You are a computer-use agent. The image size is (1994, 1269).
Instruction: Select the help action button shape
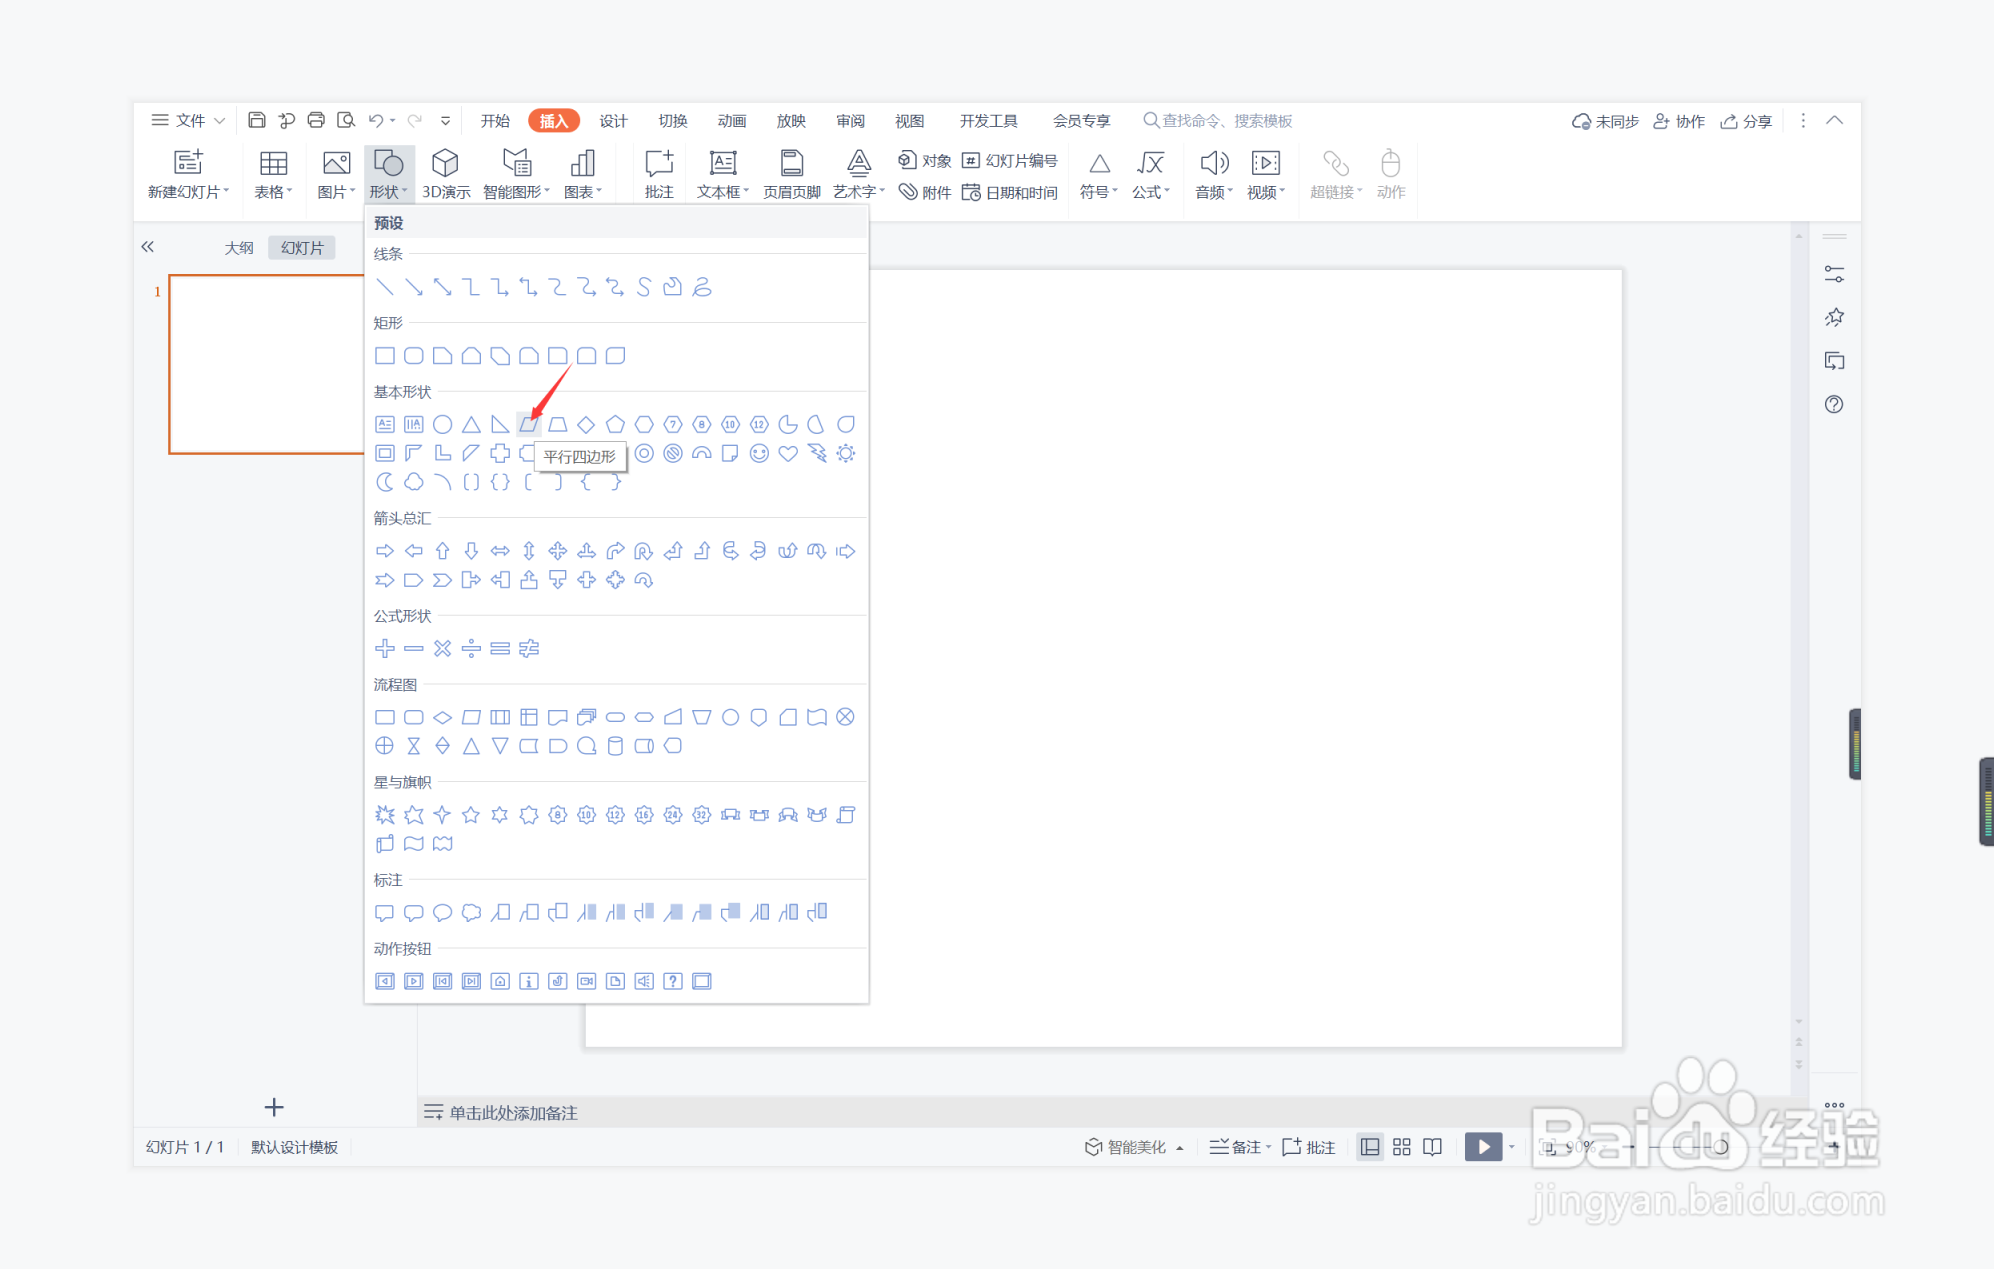673,981
